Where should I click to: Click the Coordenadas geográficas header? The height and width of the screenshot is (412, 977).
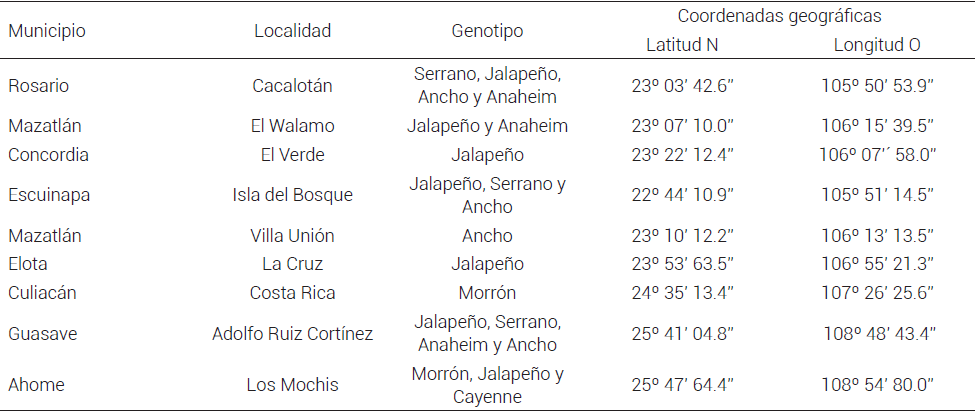(779, 16)
